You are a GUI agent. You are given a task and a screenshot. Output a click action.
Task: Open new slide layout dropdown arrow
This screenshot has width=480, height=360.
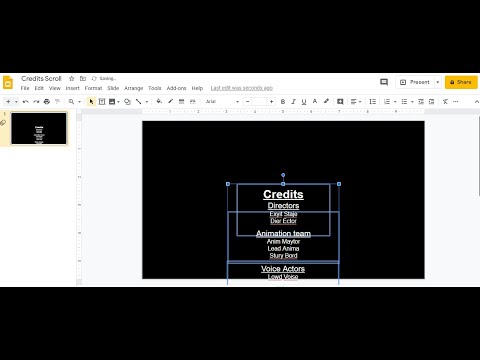[x=16, y=102]
